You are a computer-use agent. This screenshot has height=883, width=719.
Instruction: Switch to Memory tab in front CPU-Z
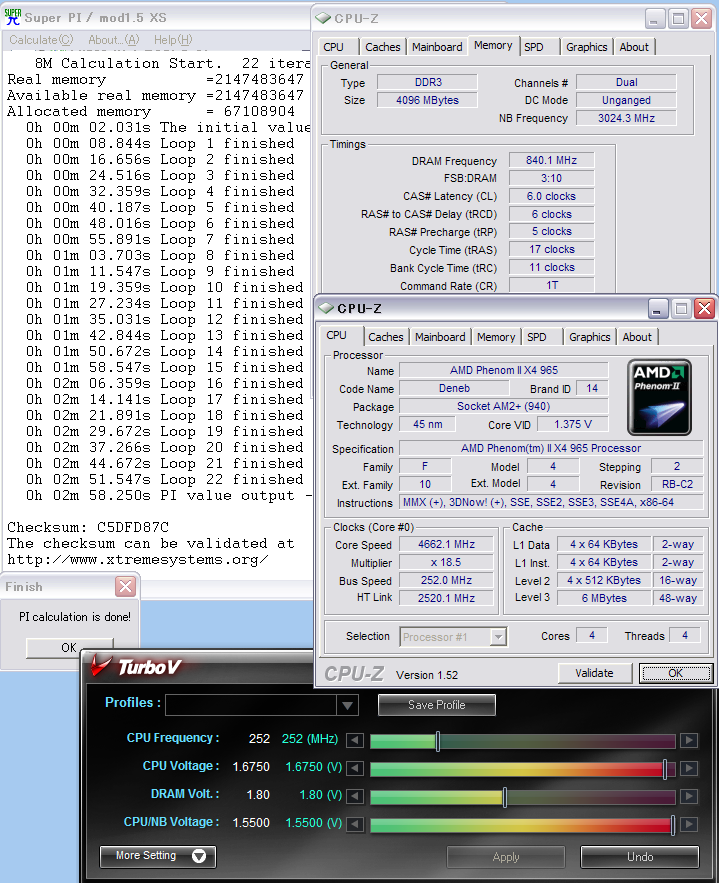[x=496, y=337]
